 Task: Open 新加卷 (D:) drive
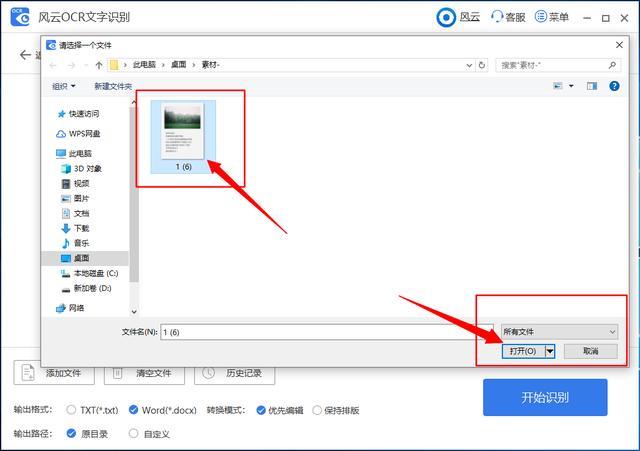(x=87, y=288)
